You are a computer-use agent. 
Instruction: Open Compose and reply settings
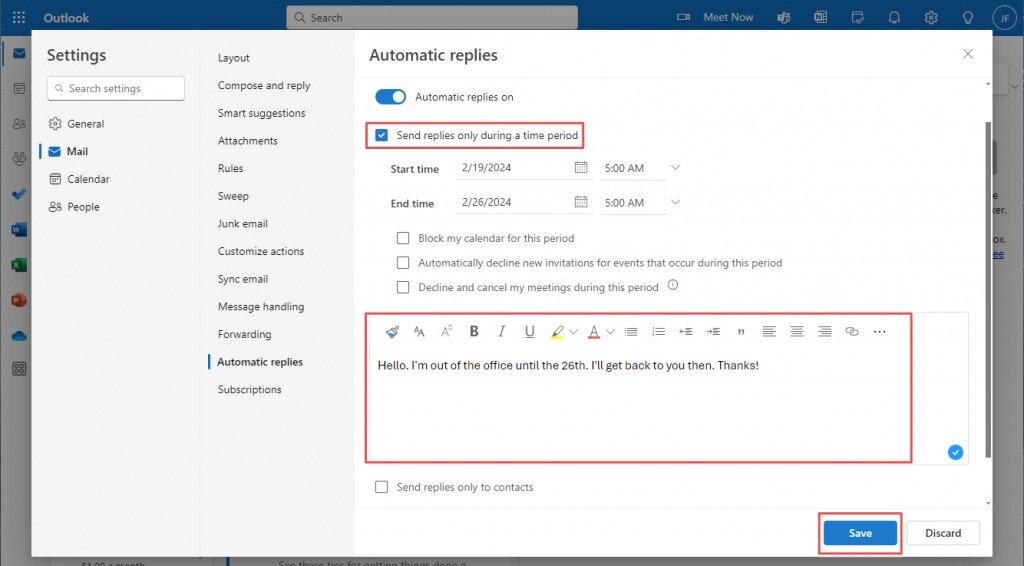(264, 86)
